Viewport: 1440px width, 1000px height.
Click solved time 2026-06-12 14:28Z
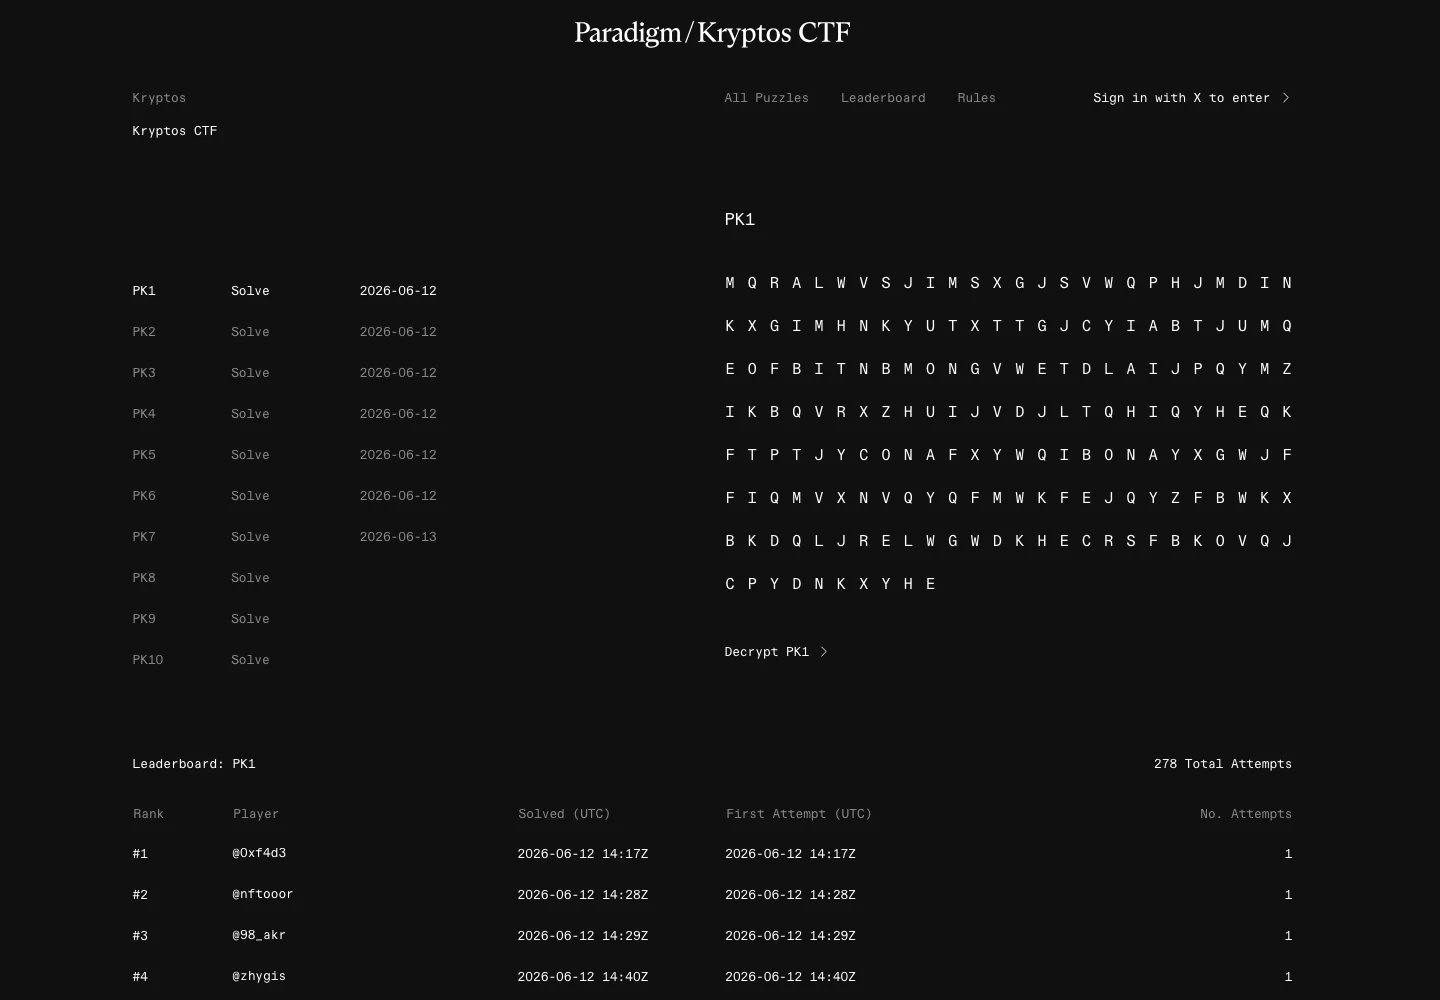(583, 895)
